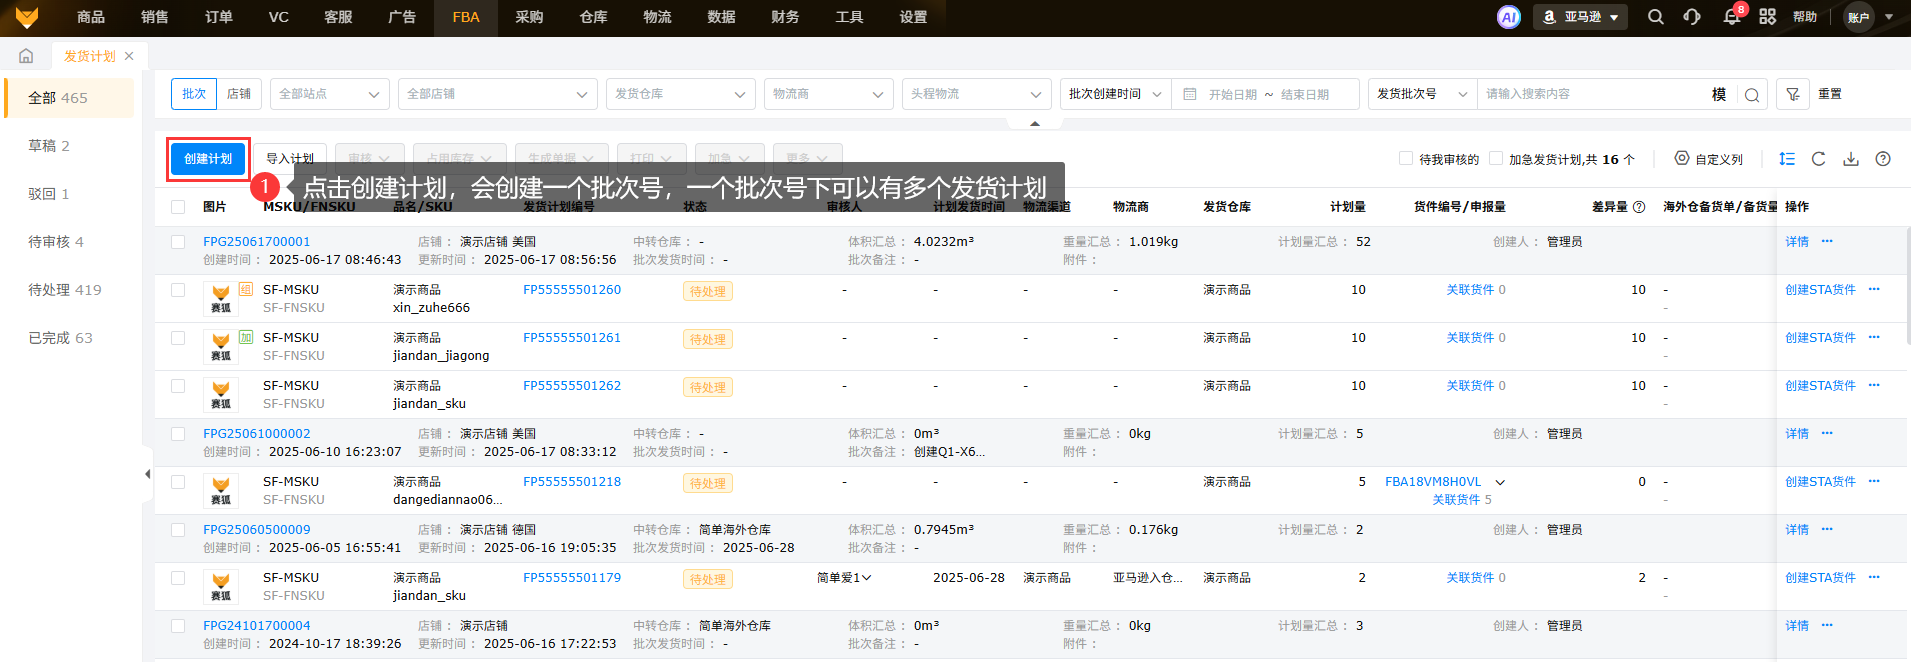Open the FBA menu in top navigation

pyautogui.click(x=466, y=17)
